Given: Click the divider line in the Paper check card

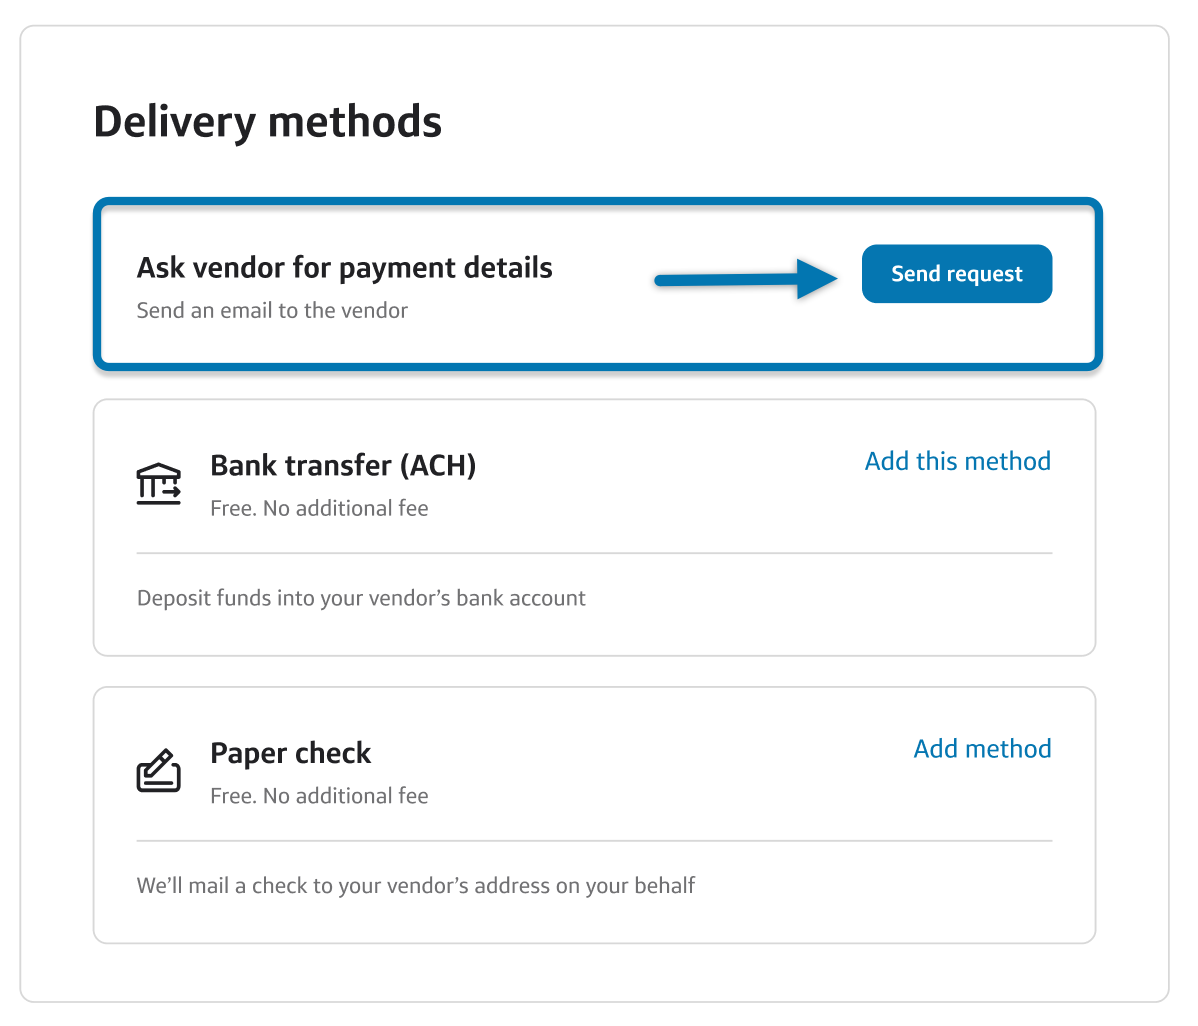Looking at the screenshot, I should [x=594, y=841].
